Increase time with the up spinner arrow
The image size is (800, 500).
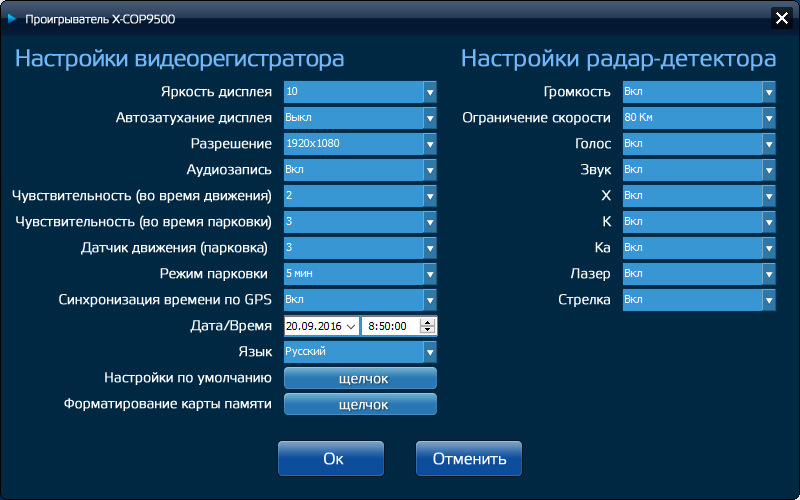coord(428,322)
